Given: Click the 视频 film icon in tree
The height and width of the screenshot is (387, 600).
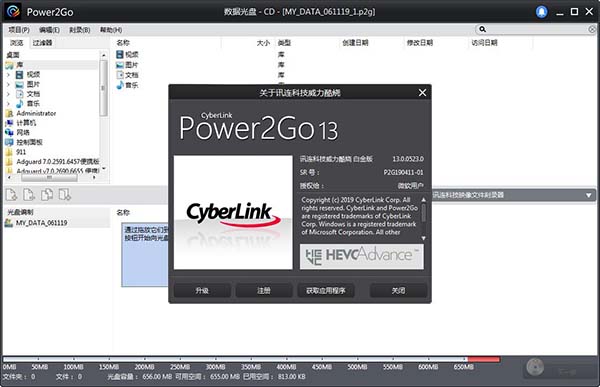Looking at the screenshot, I should pyautogui.click(x=20, y=75).
